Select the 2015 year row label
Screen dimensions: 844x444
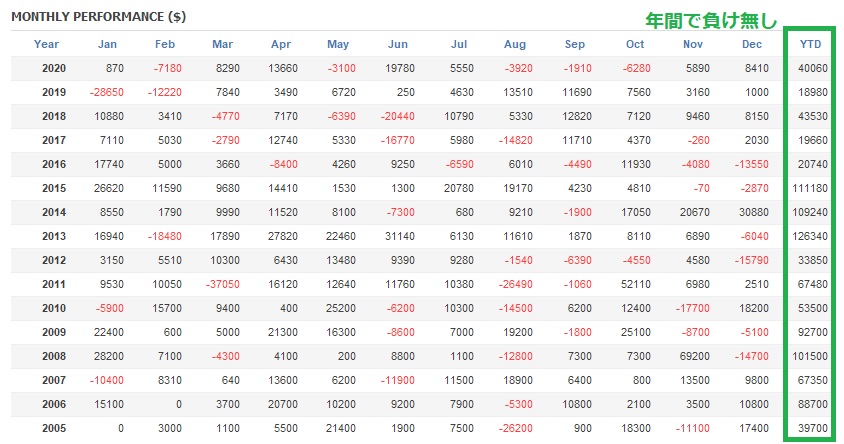54,188
